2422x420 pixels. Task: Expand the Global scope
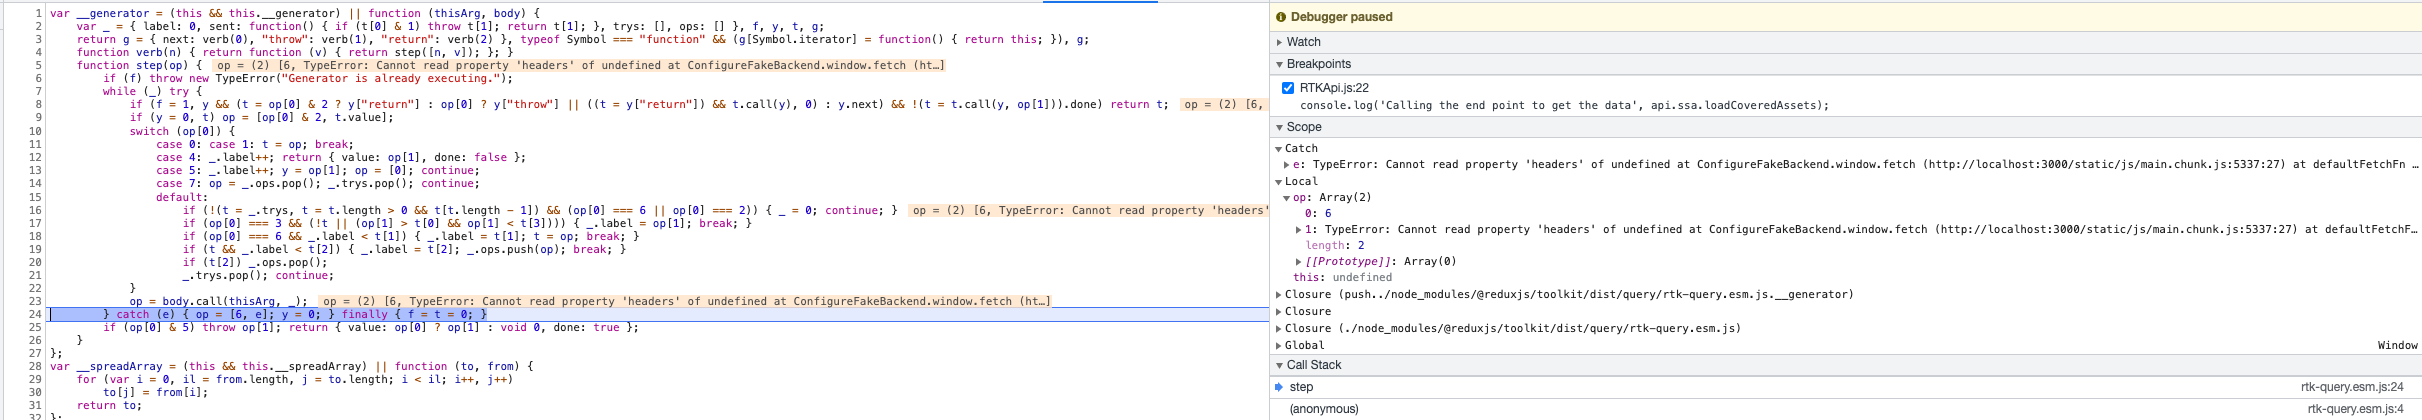[x=1279, y=345]
